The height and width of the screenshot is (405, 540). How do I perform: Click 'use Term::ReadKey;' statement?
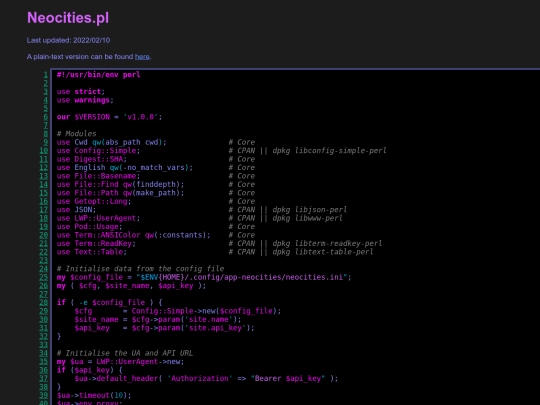tap(96, 243)
